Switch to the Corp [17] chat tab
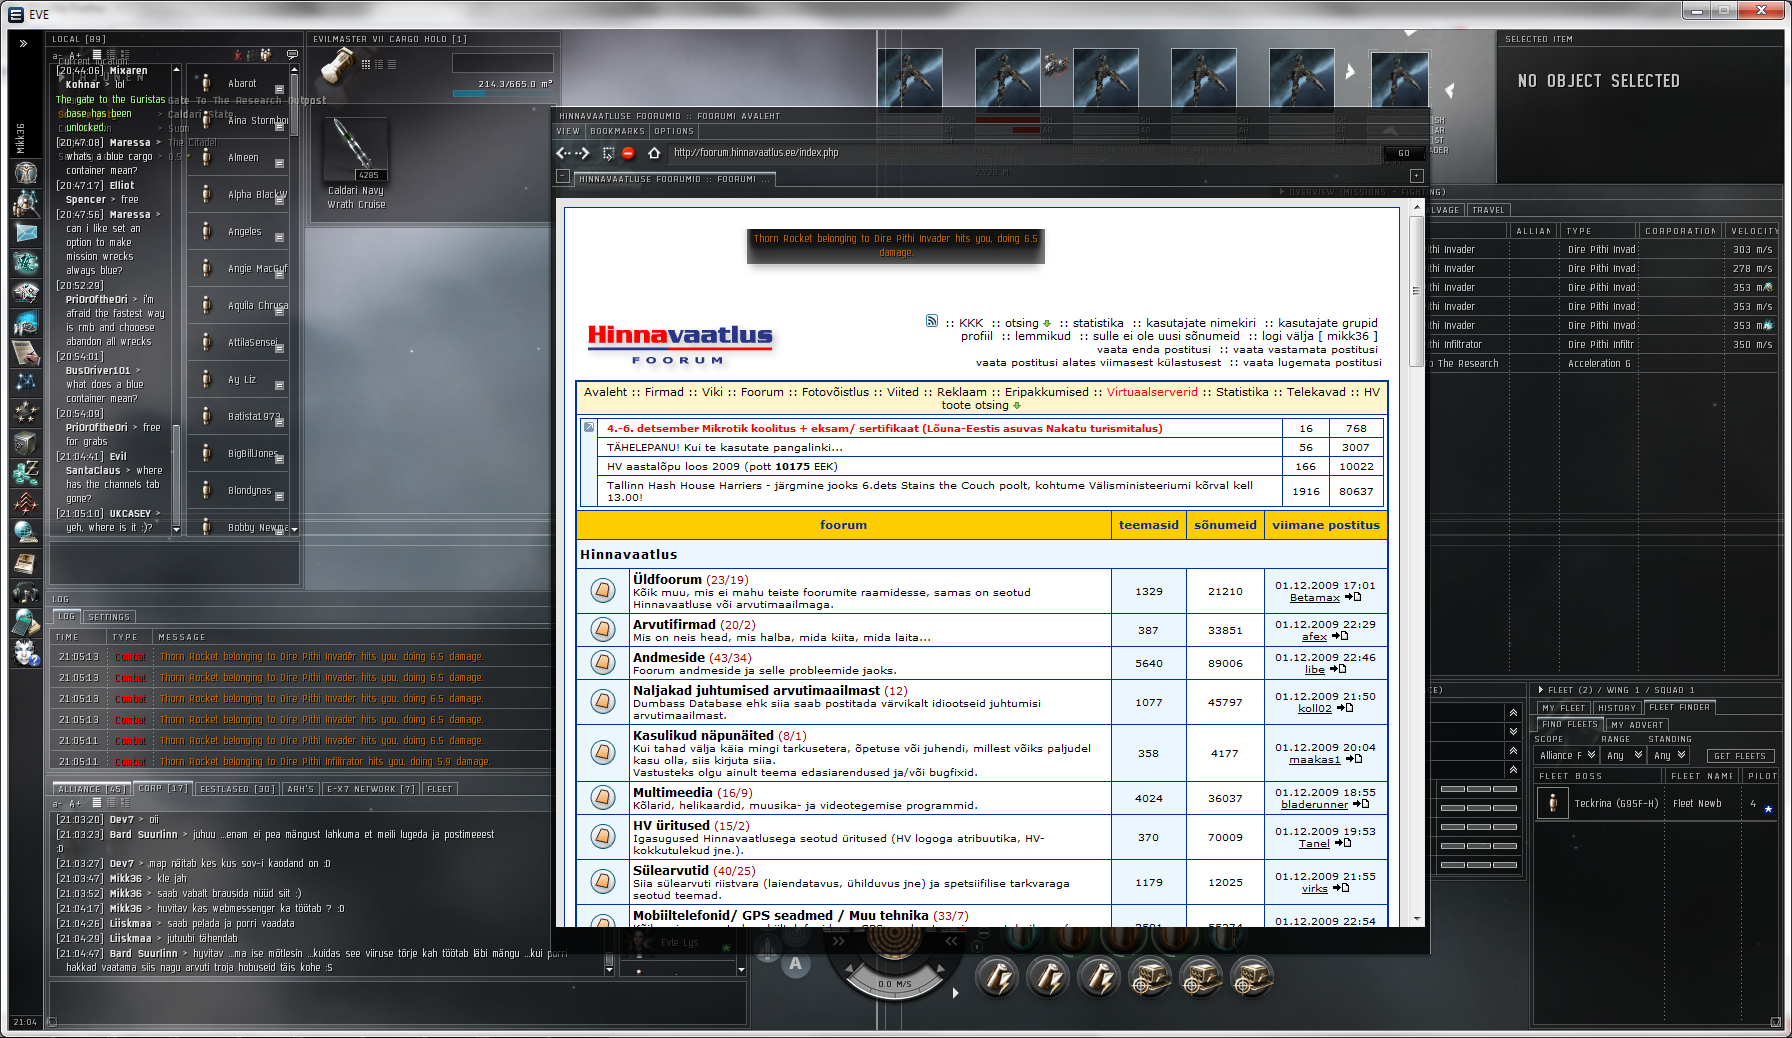 tap(163, 789)
